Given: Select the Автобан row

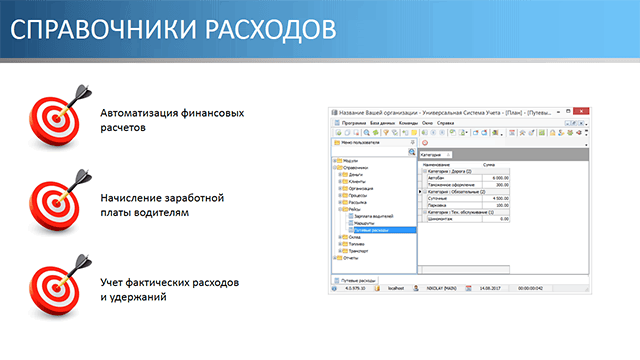Looking at the screenshot, I should 468,178.
